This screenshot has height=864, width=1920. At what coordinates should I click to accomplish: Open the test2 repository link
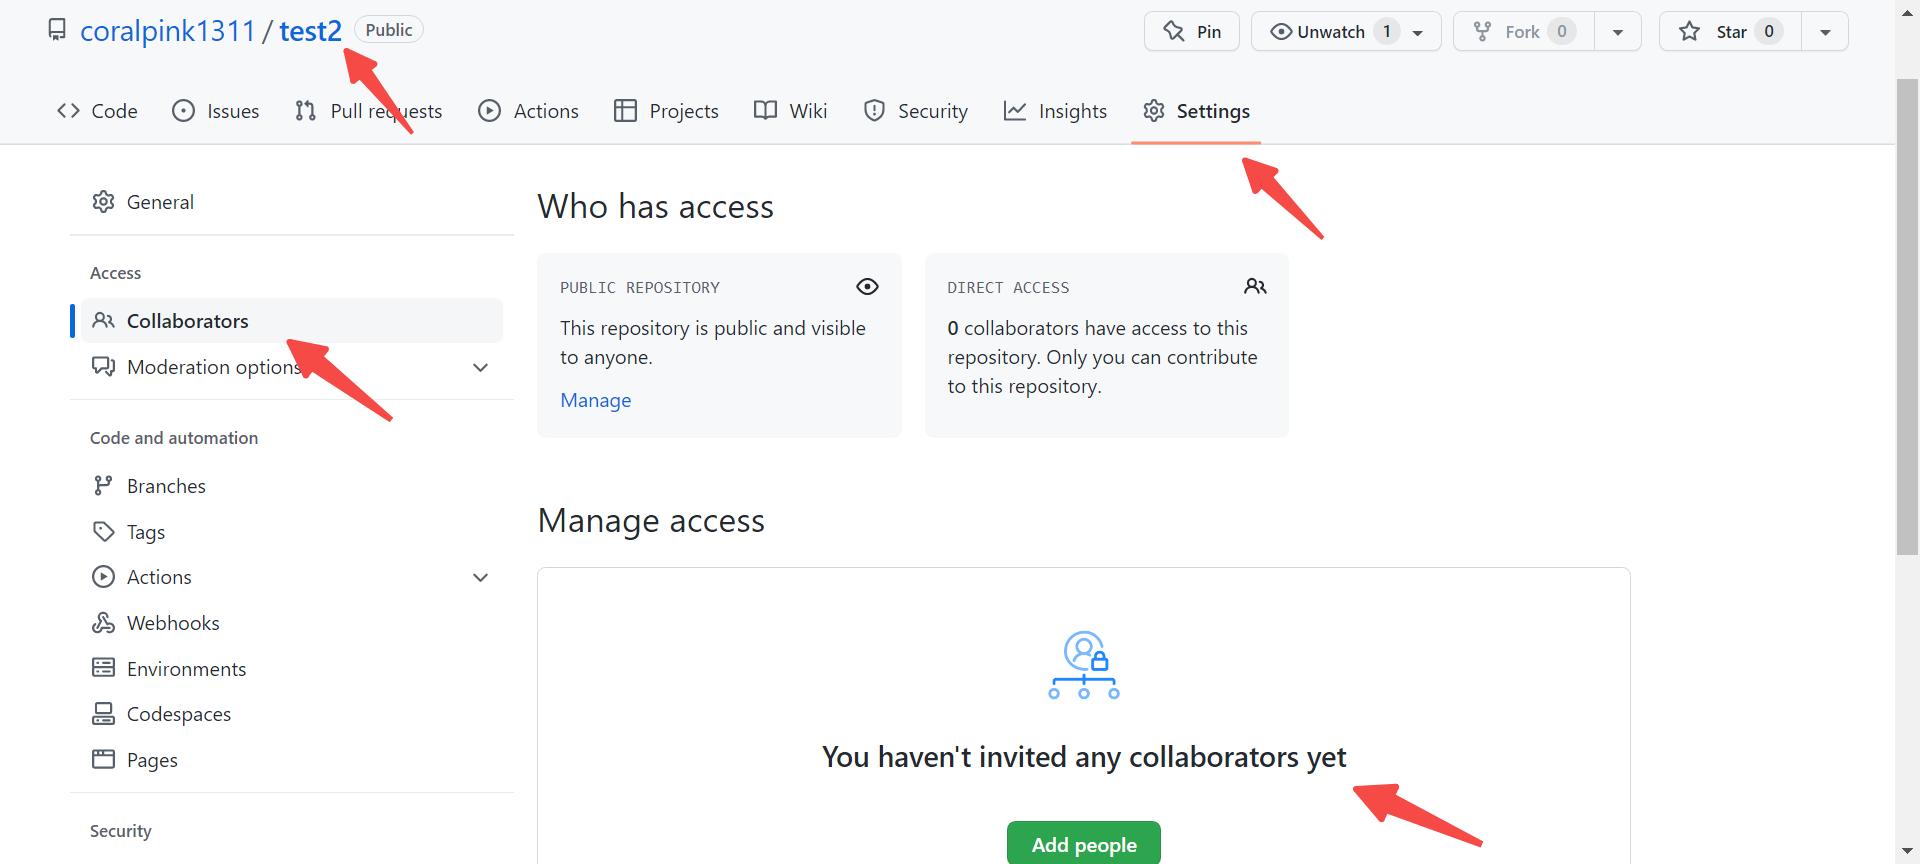tap(310, 31)
